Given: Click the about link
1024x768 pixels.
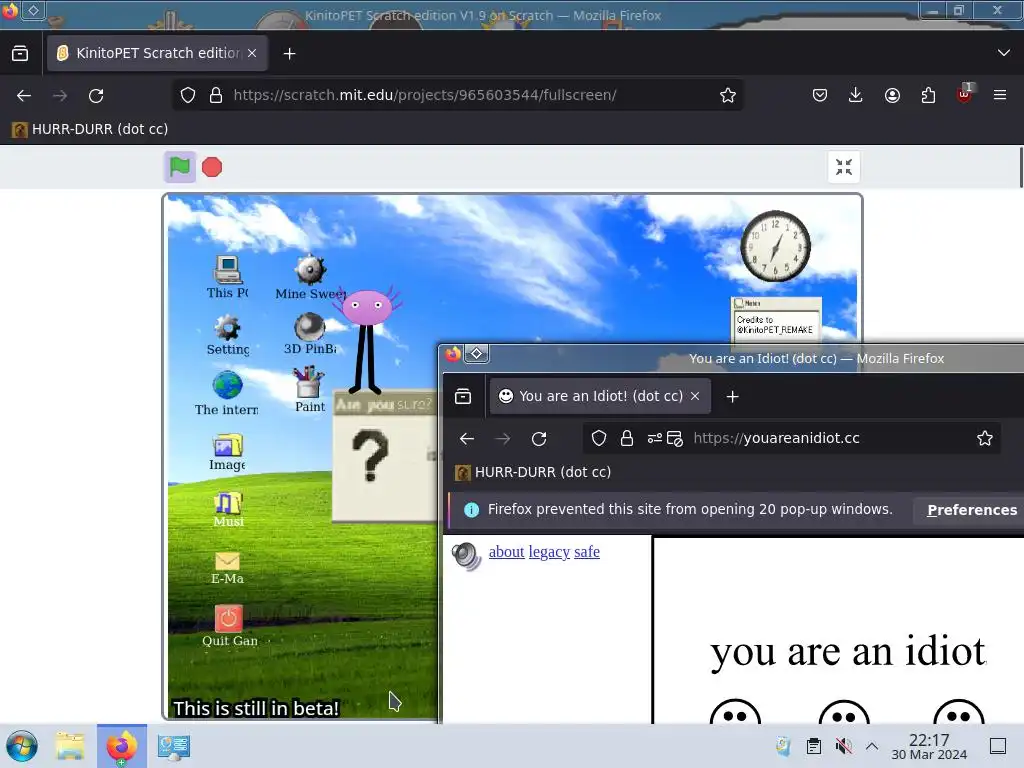Looking at the screenshot, I should coord(506,552).
